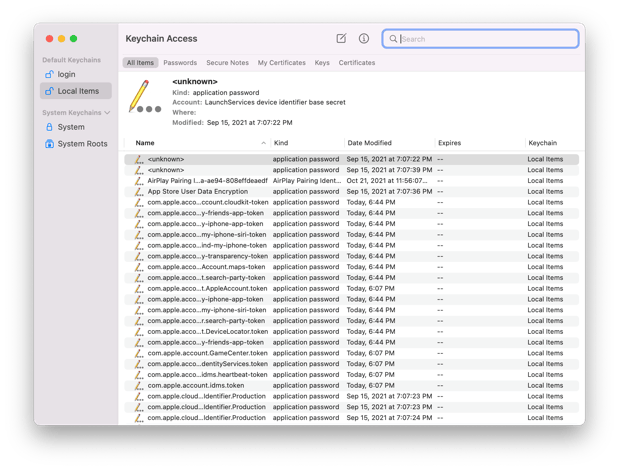Select the login keychain unlocked padlock icon
Viewport: 619px width, 470px height.
point(49,74)
